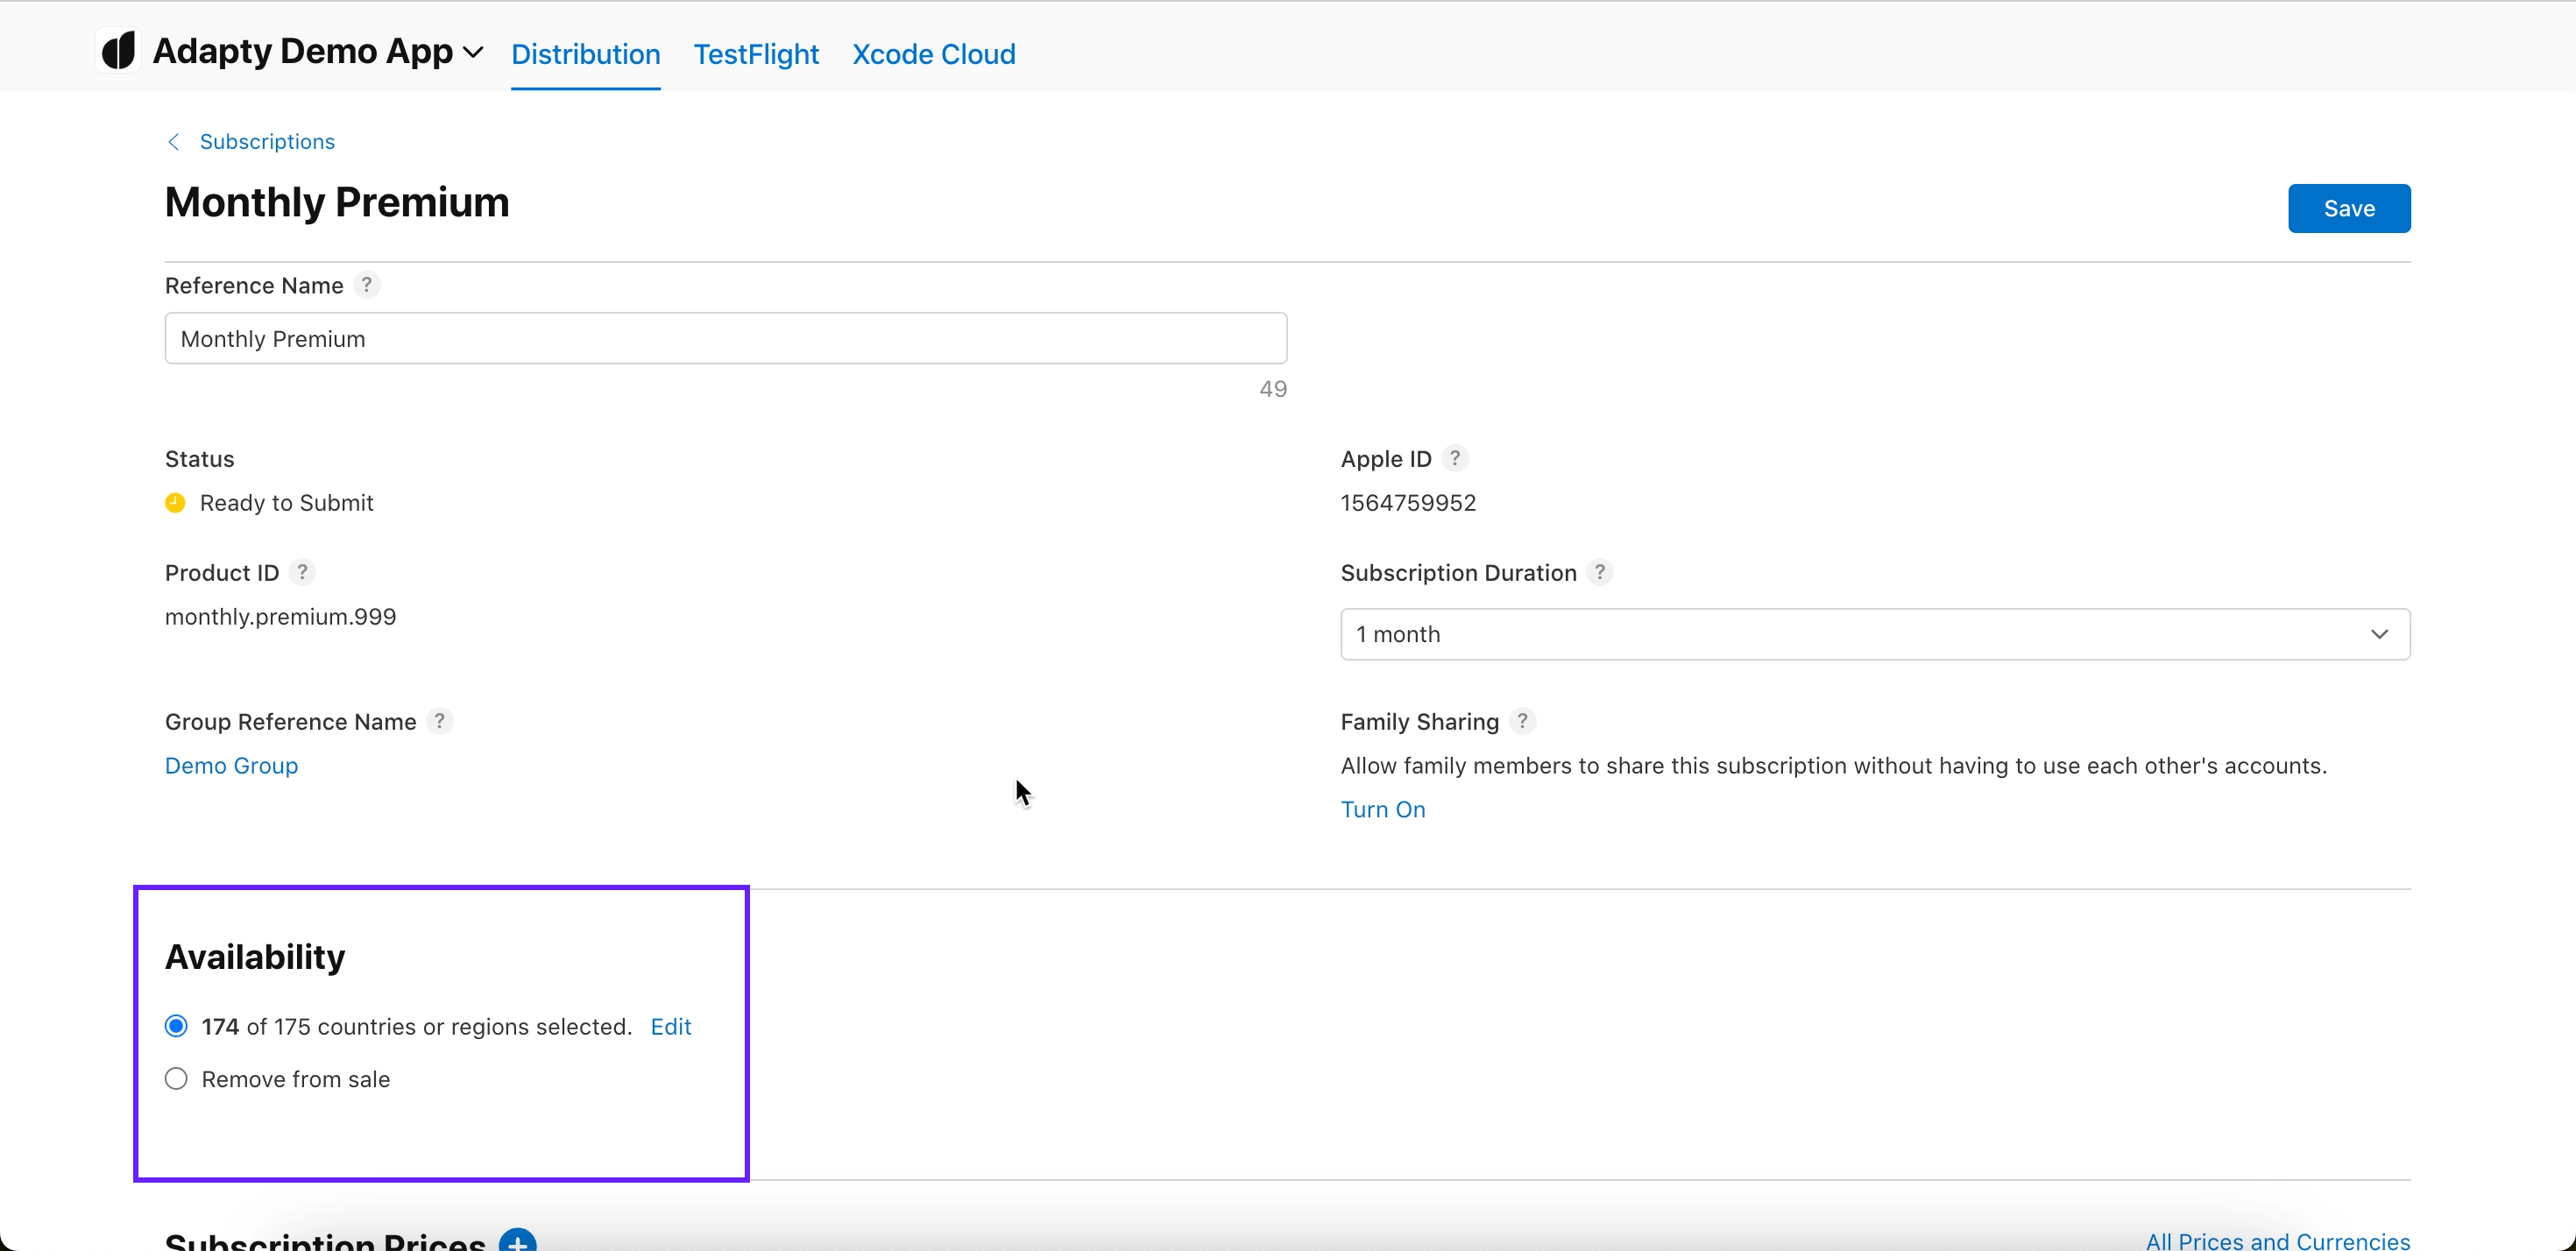Click the plus icon by Subscription Prices
The image size is (2576, 1251).
tap(517, 1241)
